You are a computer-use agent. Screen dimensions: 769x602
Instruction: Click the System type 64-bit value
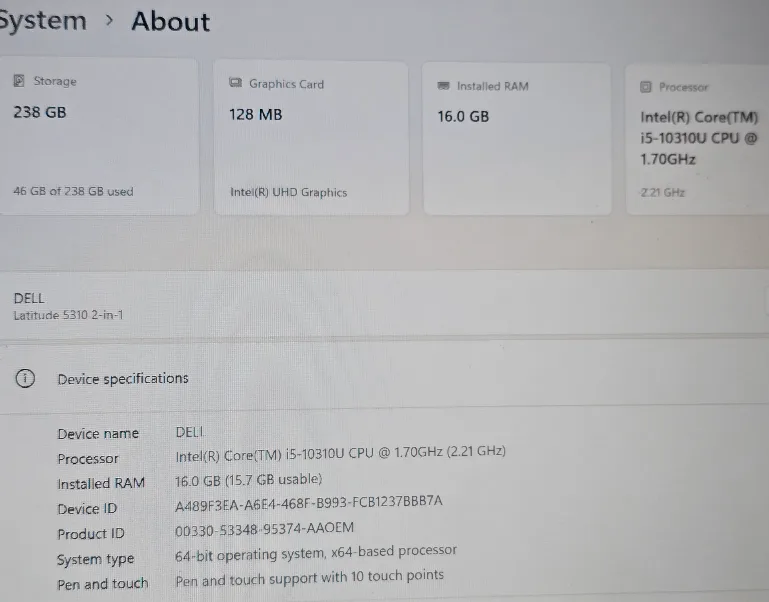click(x=316, y=551)
